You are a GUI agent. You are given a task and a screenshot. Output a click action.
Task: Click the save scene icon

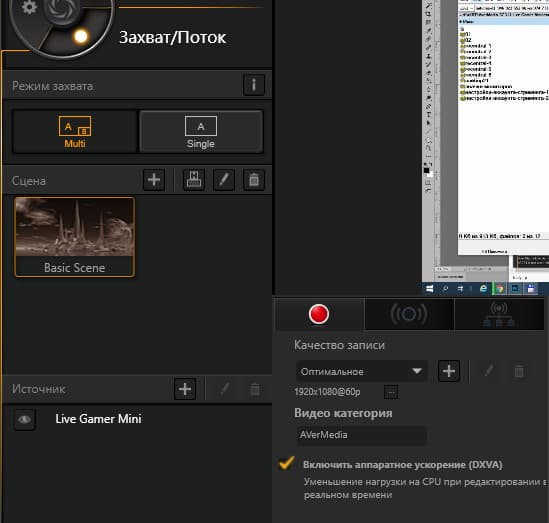[x=194, y=180]
